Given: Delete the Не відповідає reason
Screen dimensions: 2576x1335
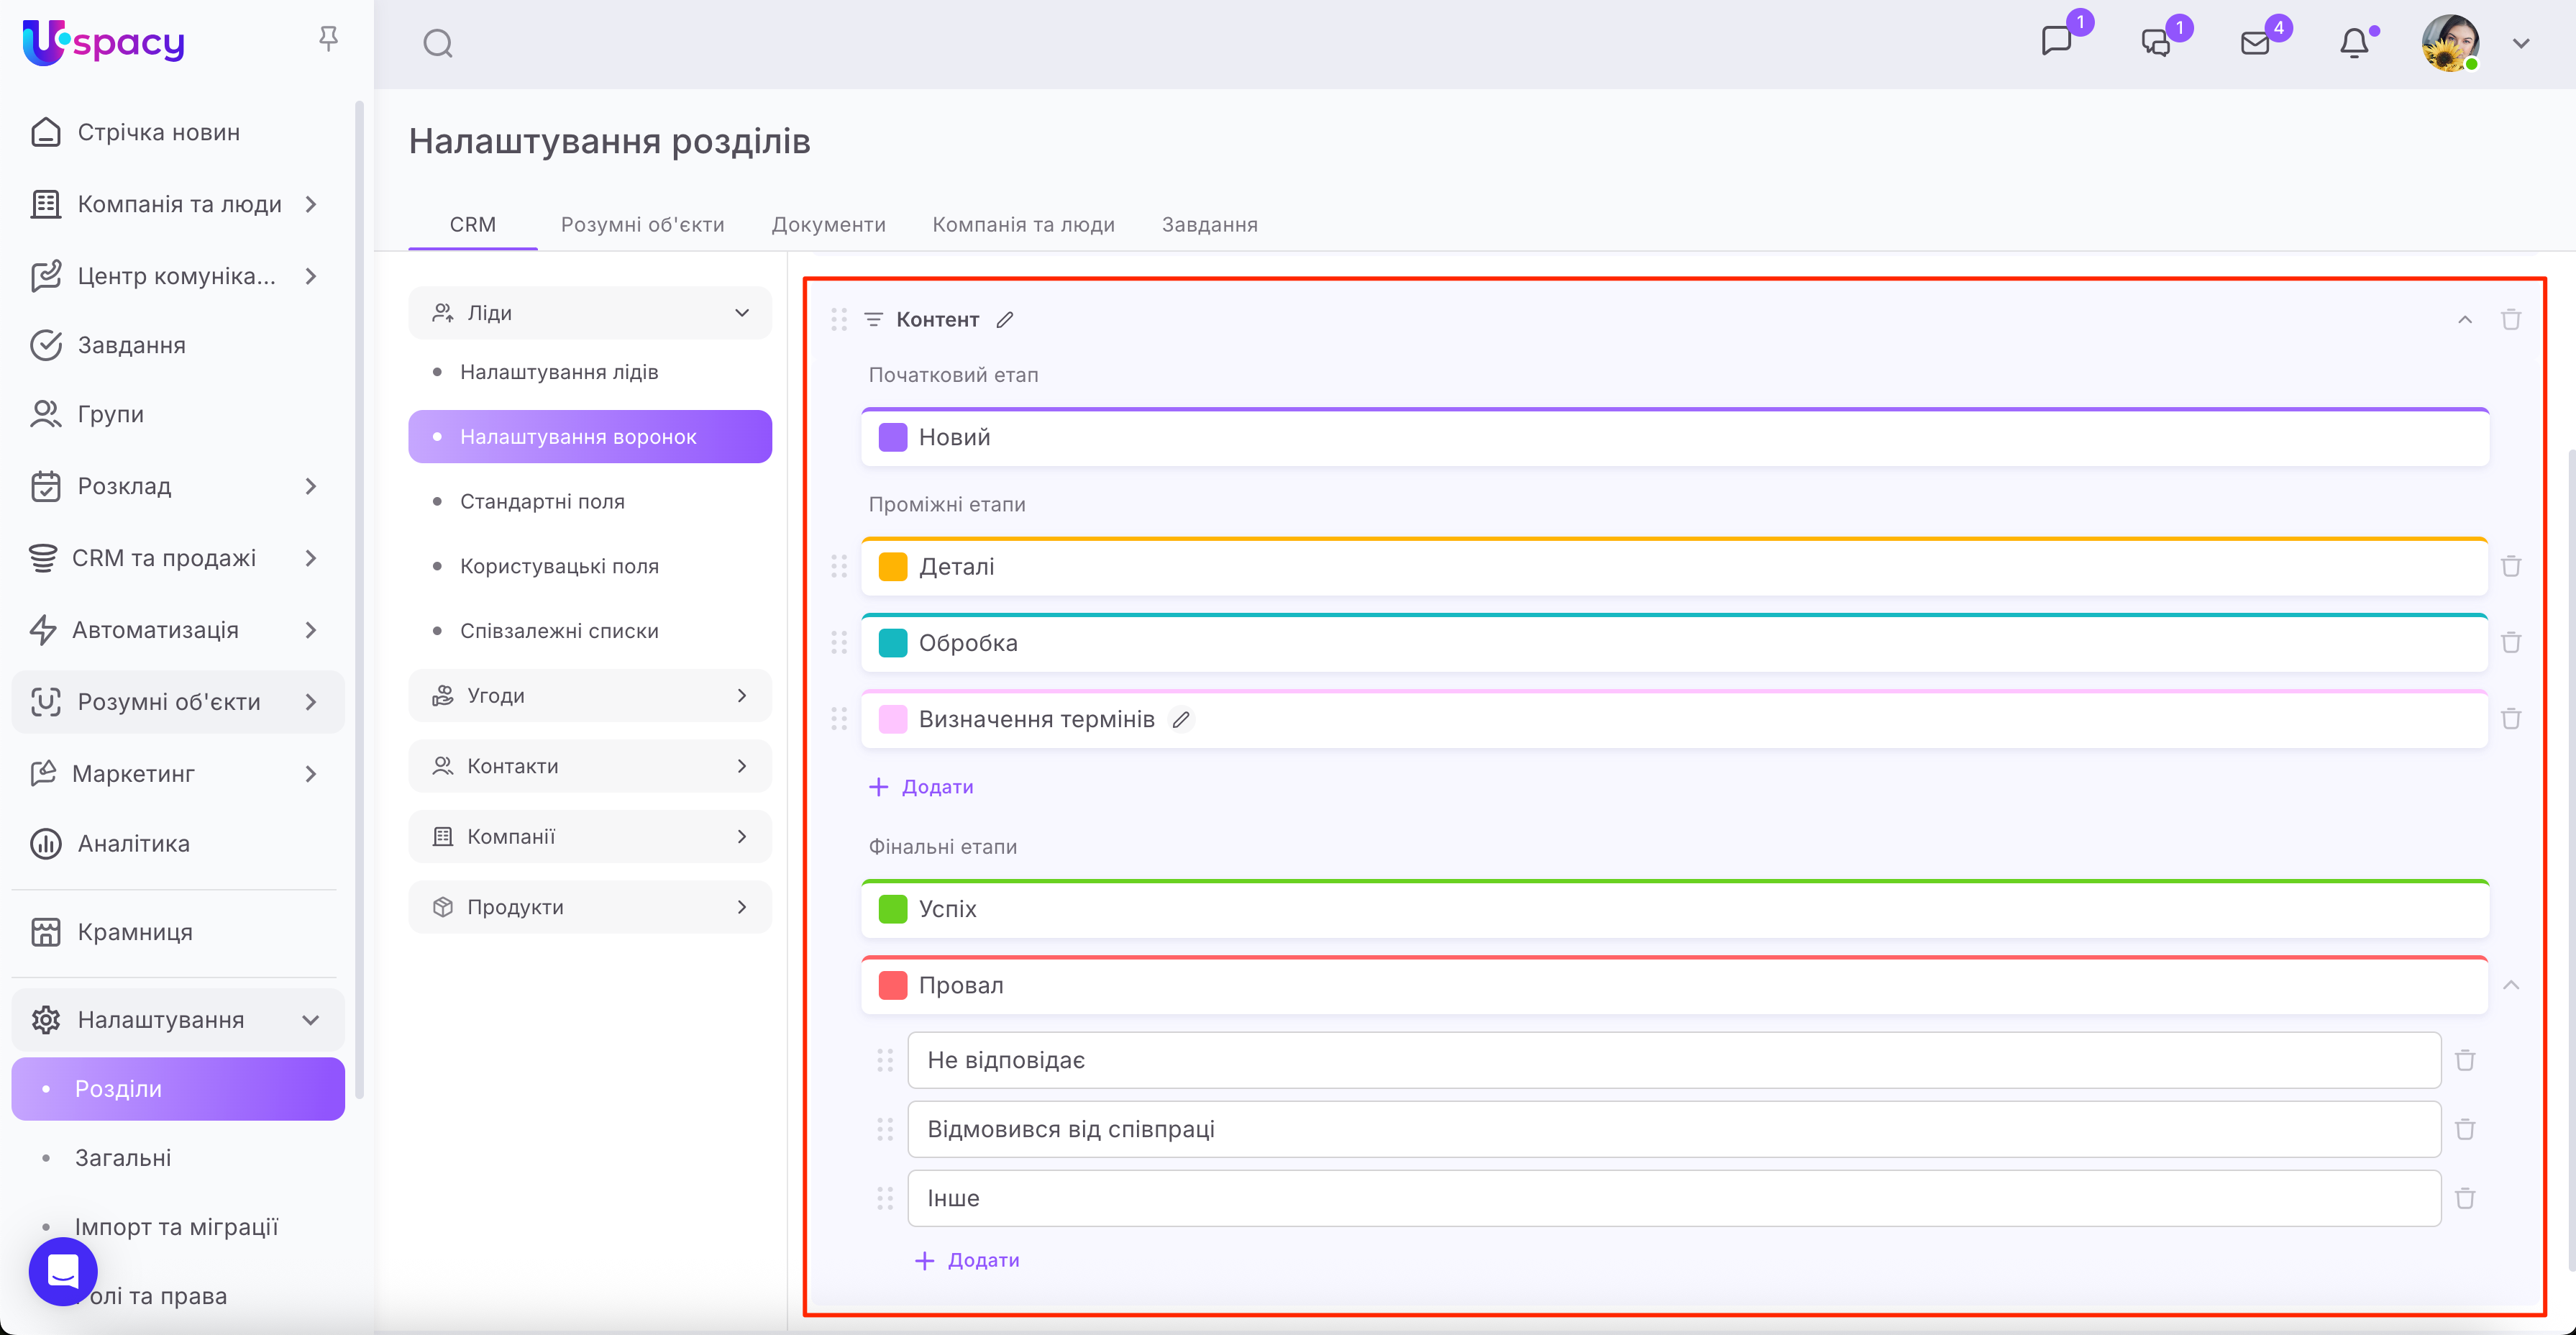Looking at the screenshot, I should (x=2465, y=1060).
